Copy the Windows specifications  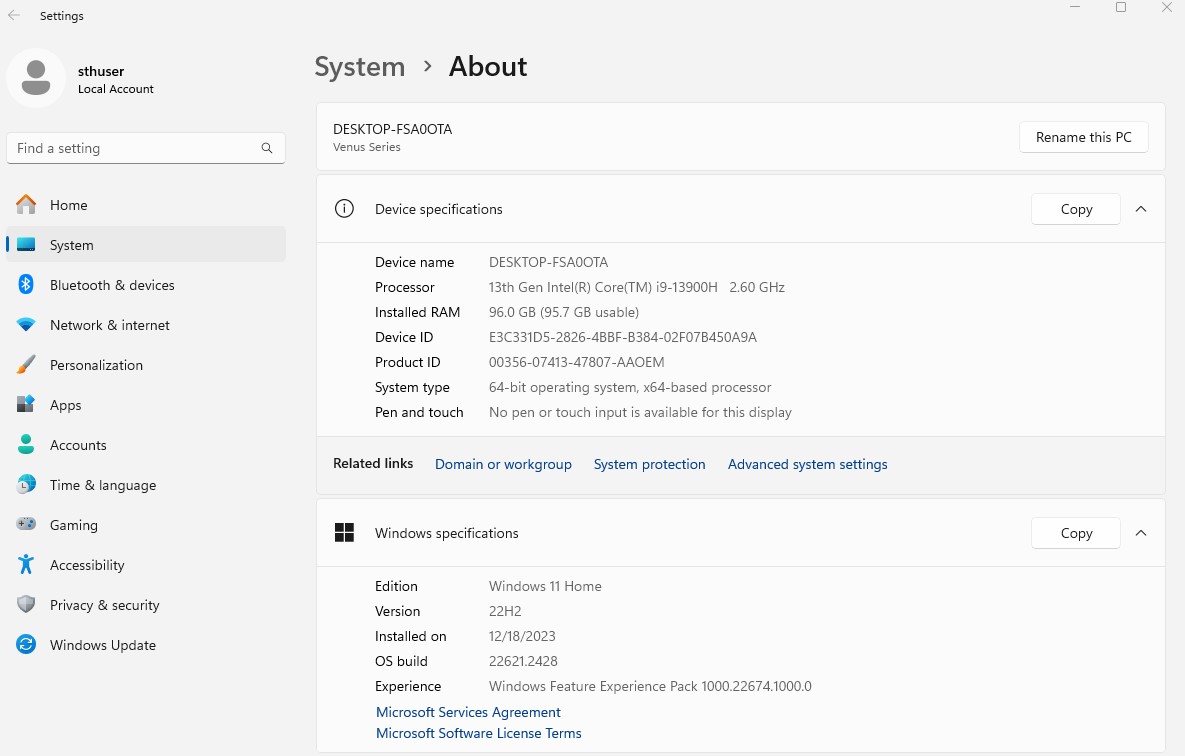pos(1076,533)
